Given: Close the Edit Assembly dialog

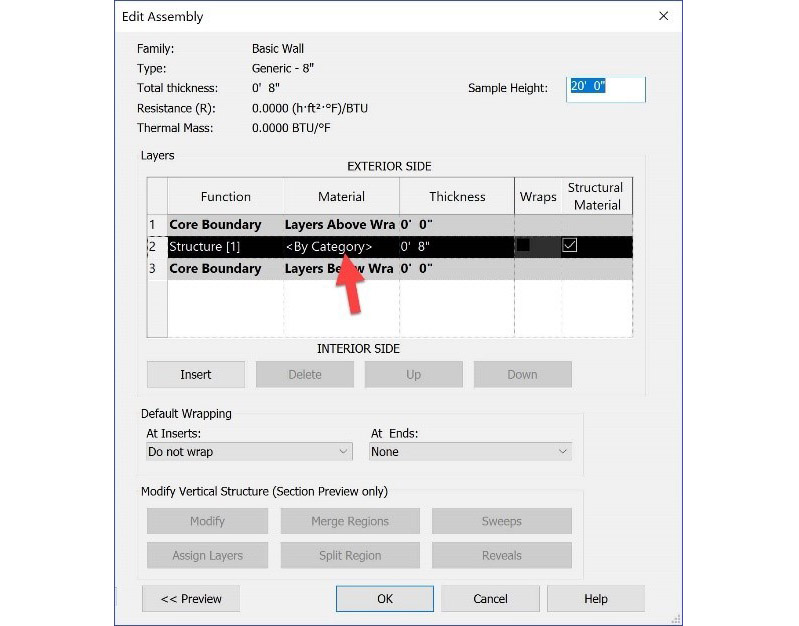Looking at the screenshot, I should click(663, 17).
